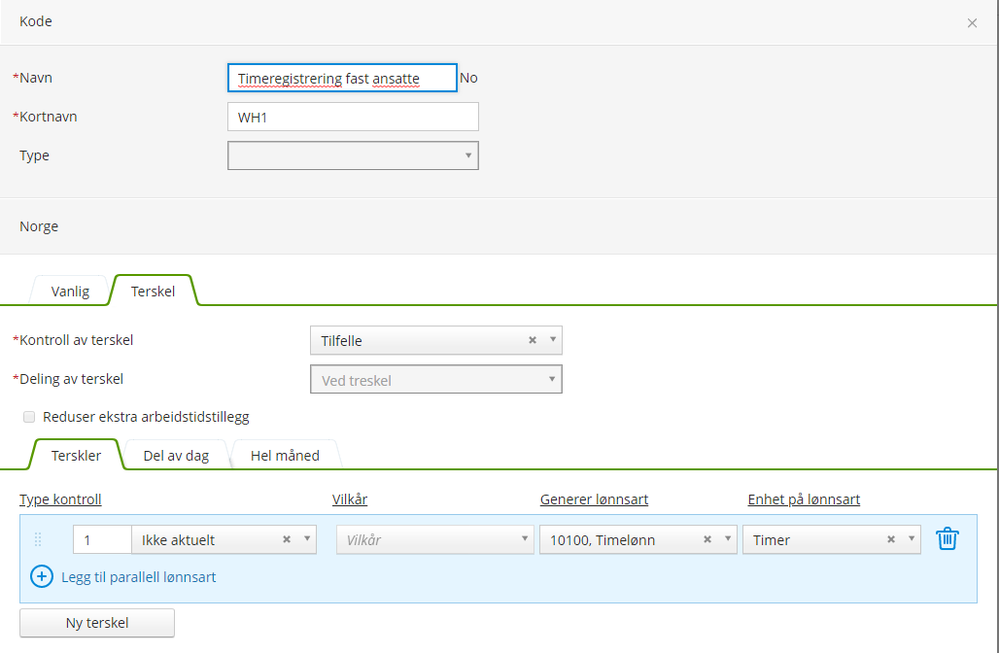Focus the Kortnavn field containing WH1
The width and height of the screenshot is (999, 653).
353,117
